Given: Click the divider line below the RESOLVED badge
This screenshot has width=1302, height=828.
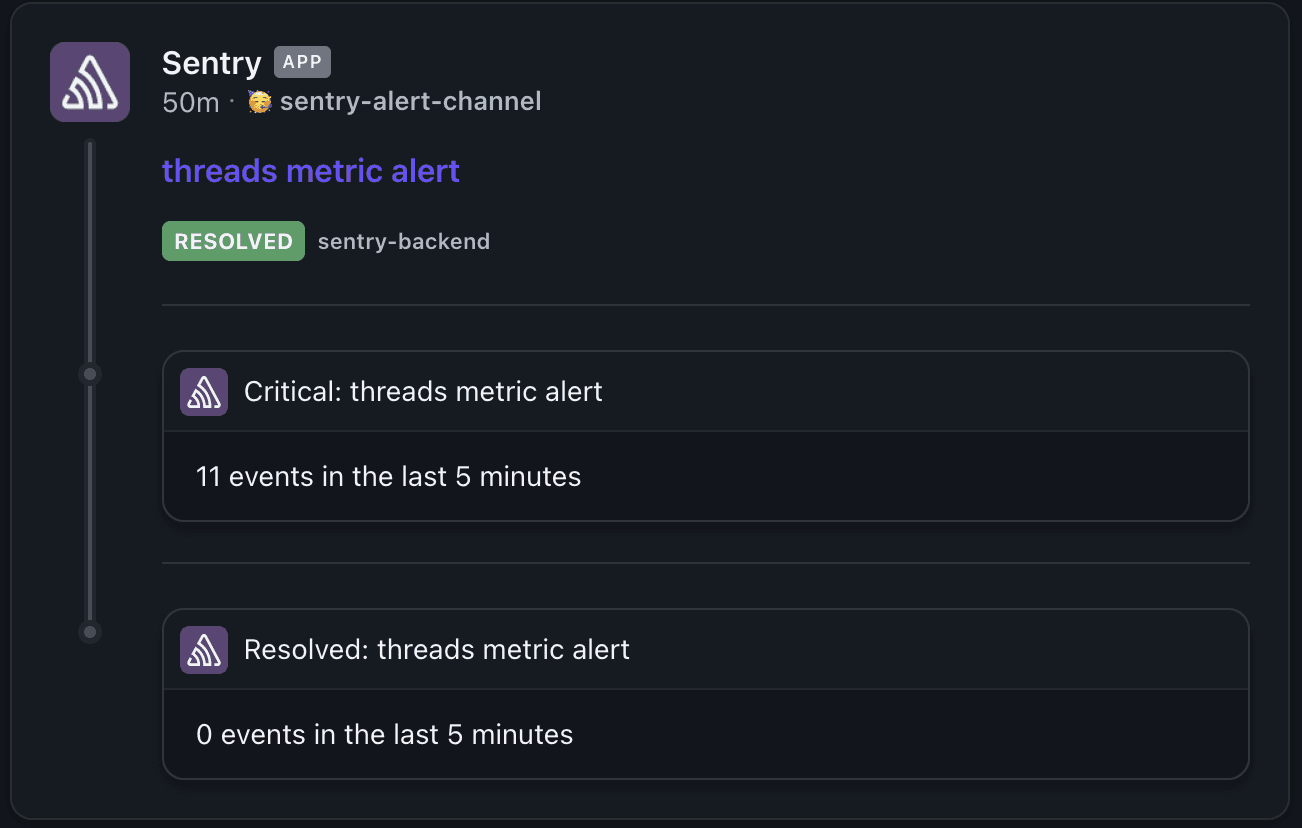Looking at the screenshot, I should [705, 304].
